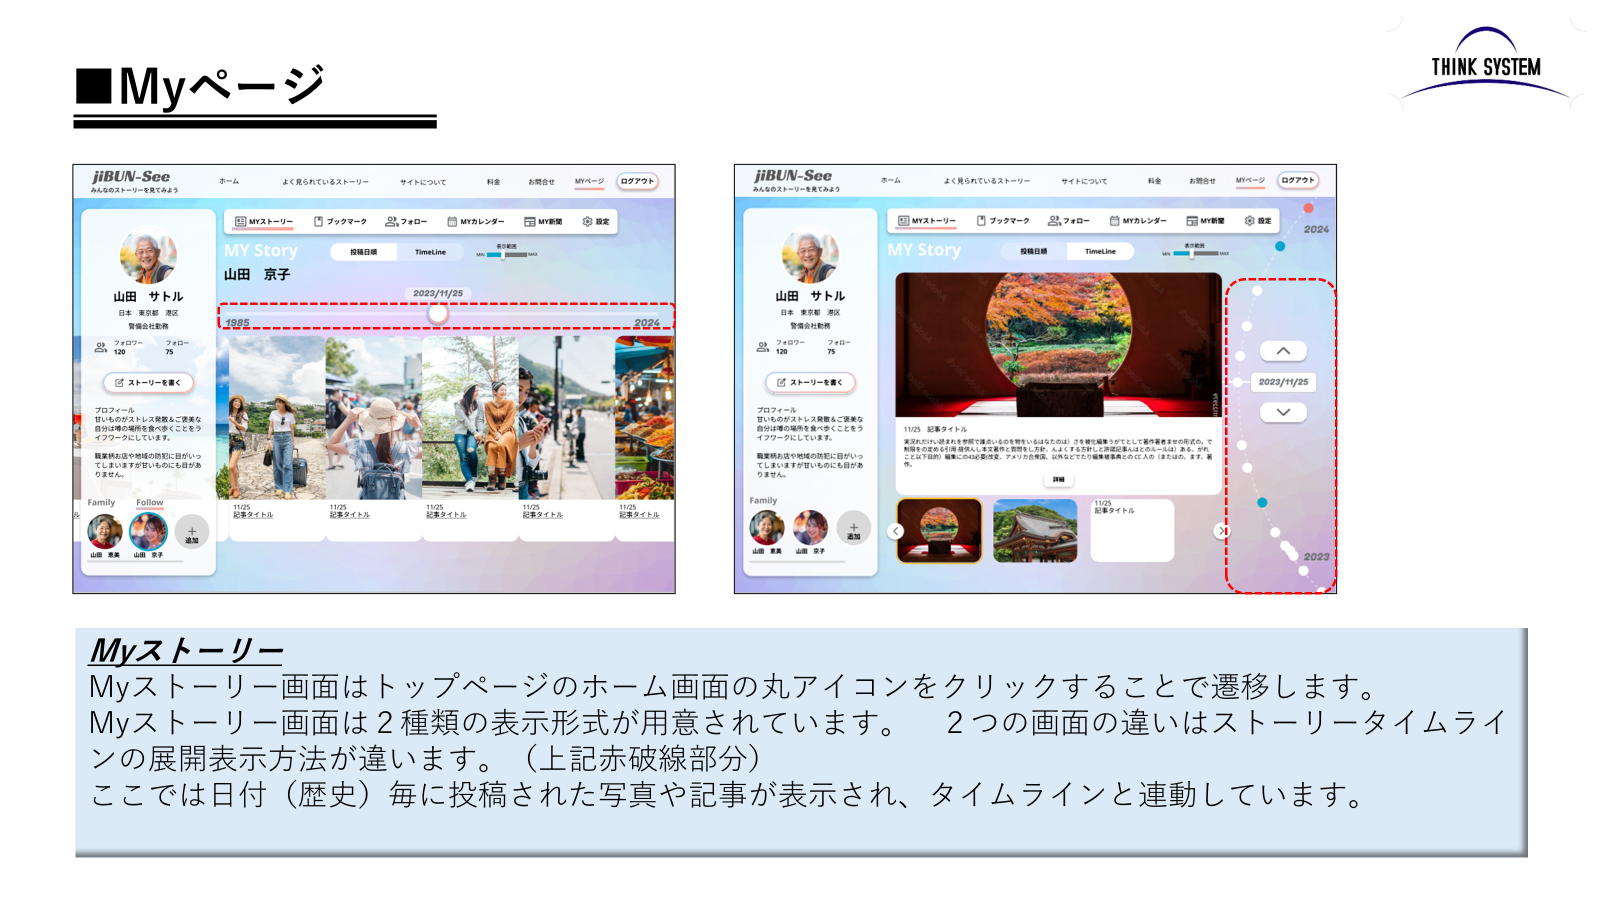This screenshot has height=900, width=1600.
Task: Open 設定 gear icon in the left mockup
Action: point(588,221)
